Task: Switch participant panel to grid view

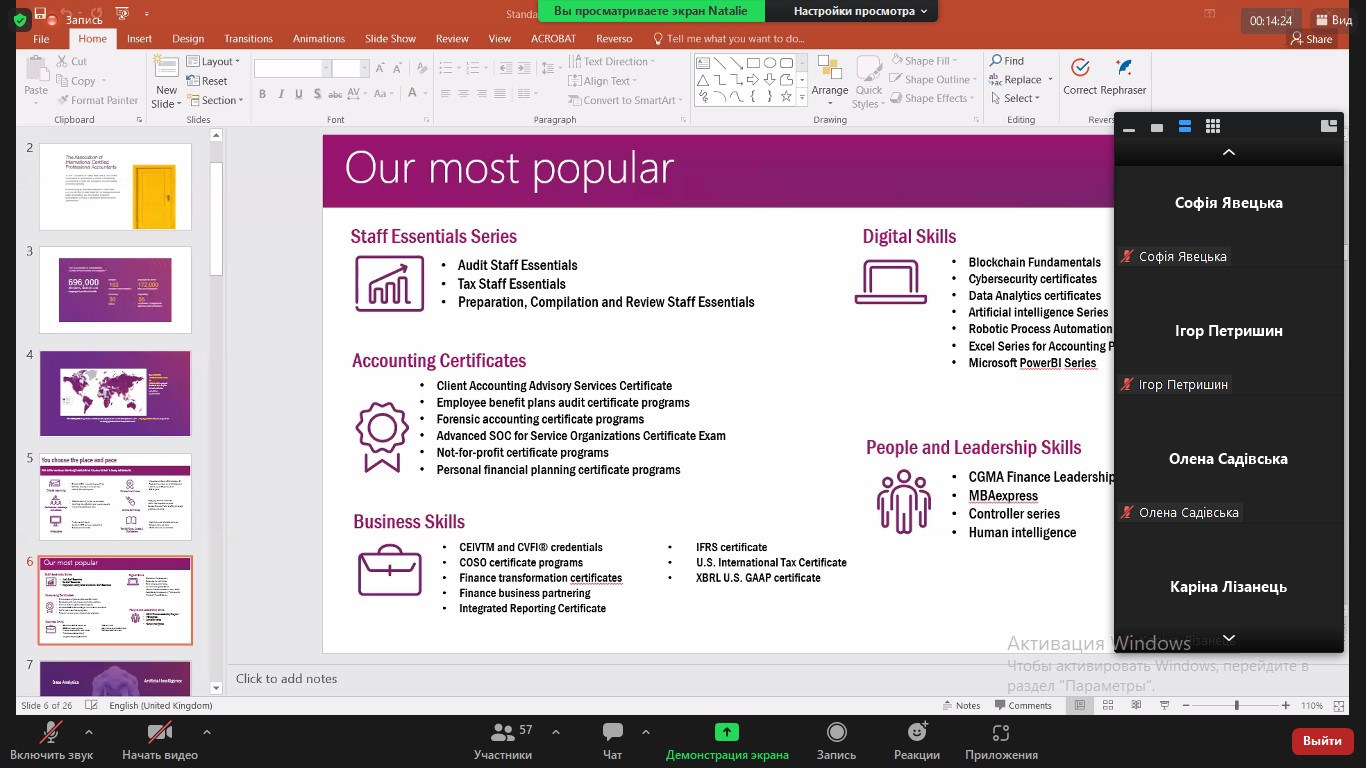Action: click(1213, 126)
